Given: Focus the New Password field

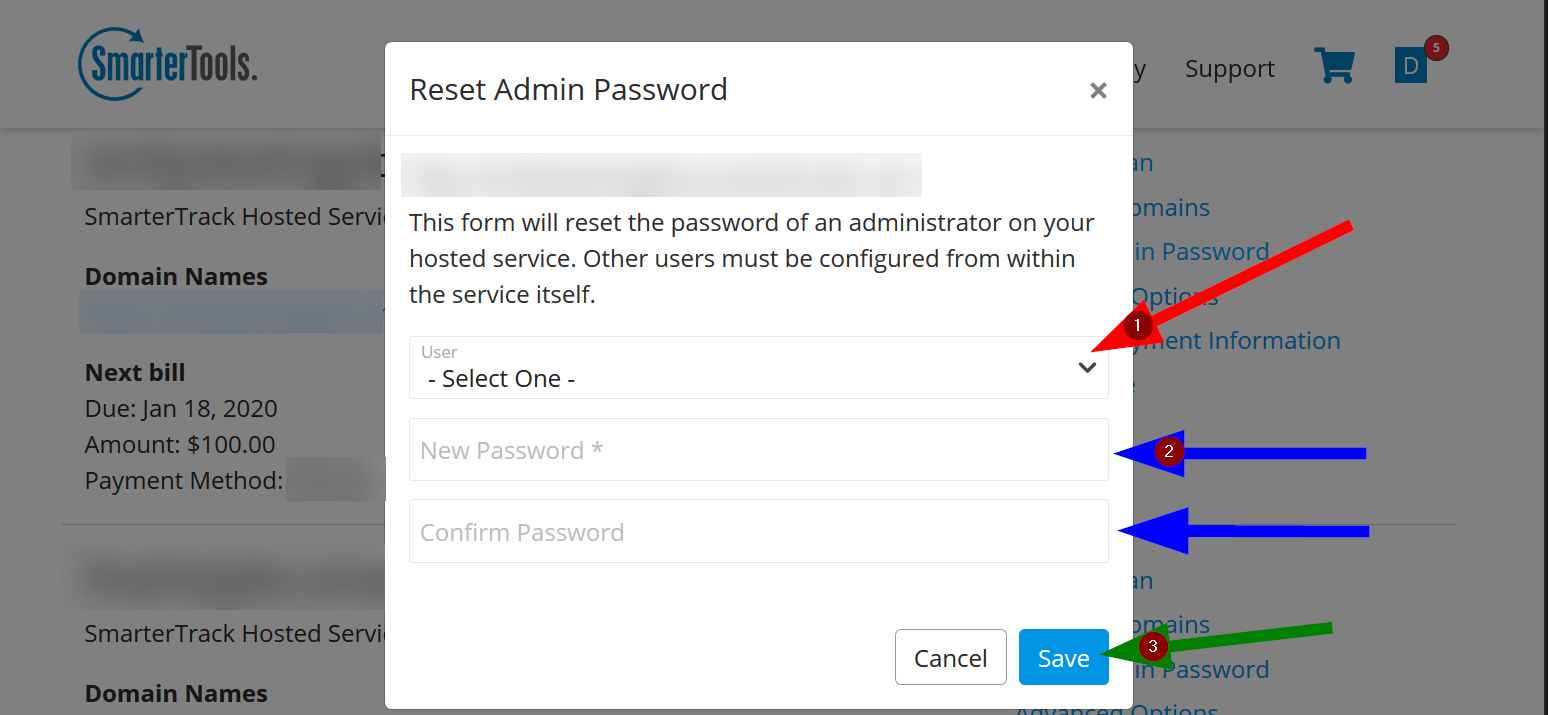Looking at the screenshot, I should (758, 450).
